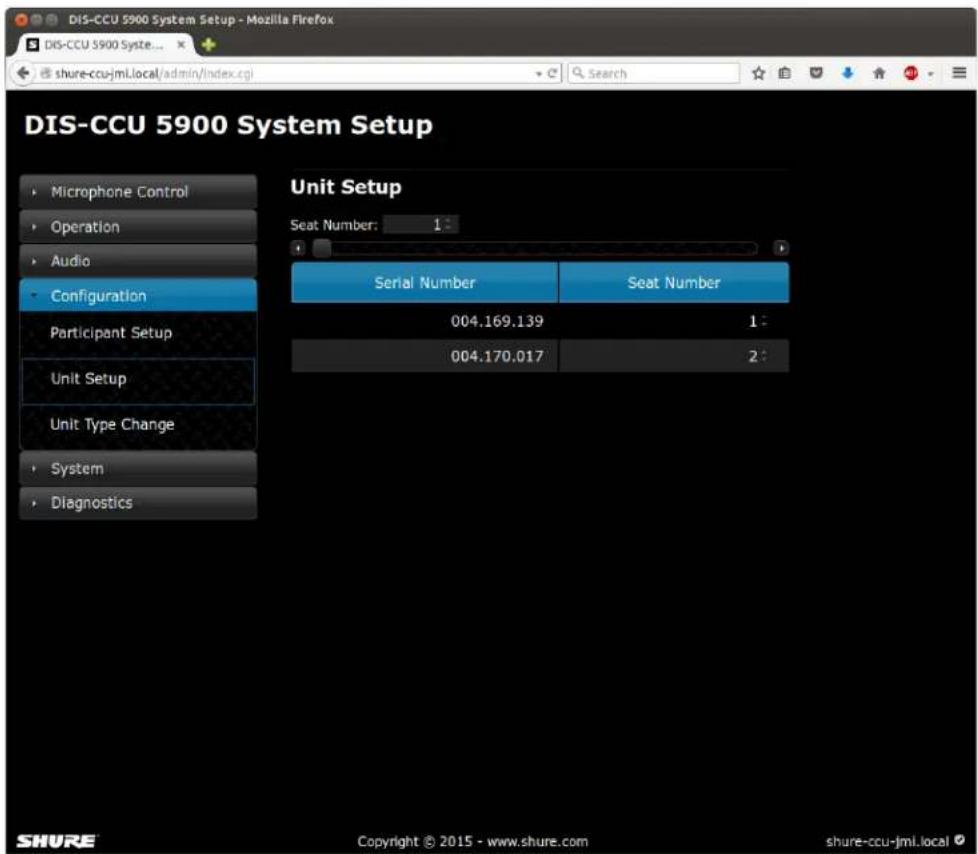The width and height of the screenshot is (978, 854).
Task: Click the shure-ccu-jml.local status icon
Action: pyautogui.click(x=959, y=840)
